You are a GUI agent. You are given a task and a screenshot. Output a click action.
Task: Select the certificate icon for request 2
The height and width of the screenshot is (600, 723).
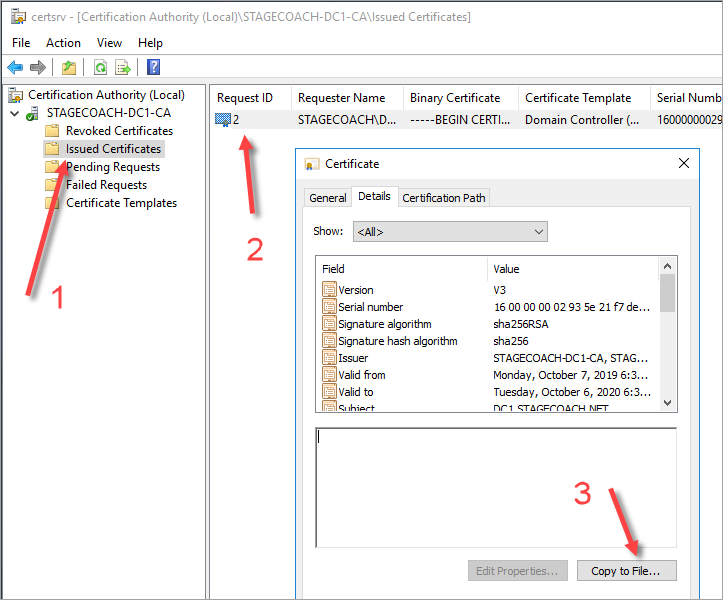pyautogui.click(x=223, y=120)
